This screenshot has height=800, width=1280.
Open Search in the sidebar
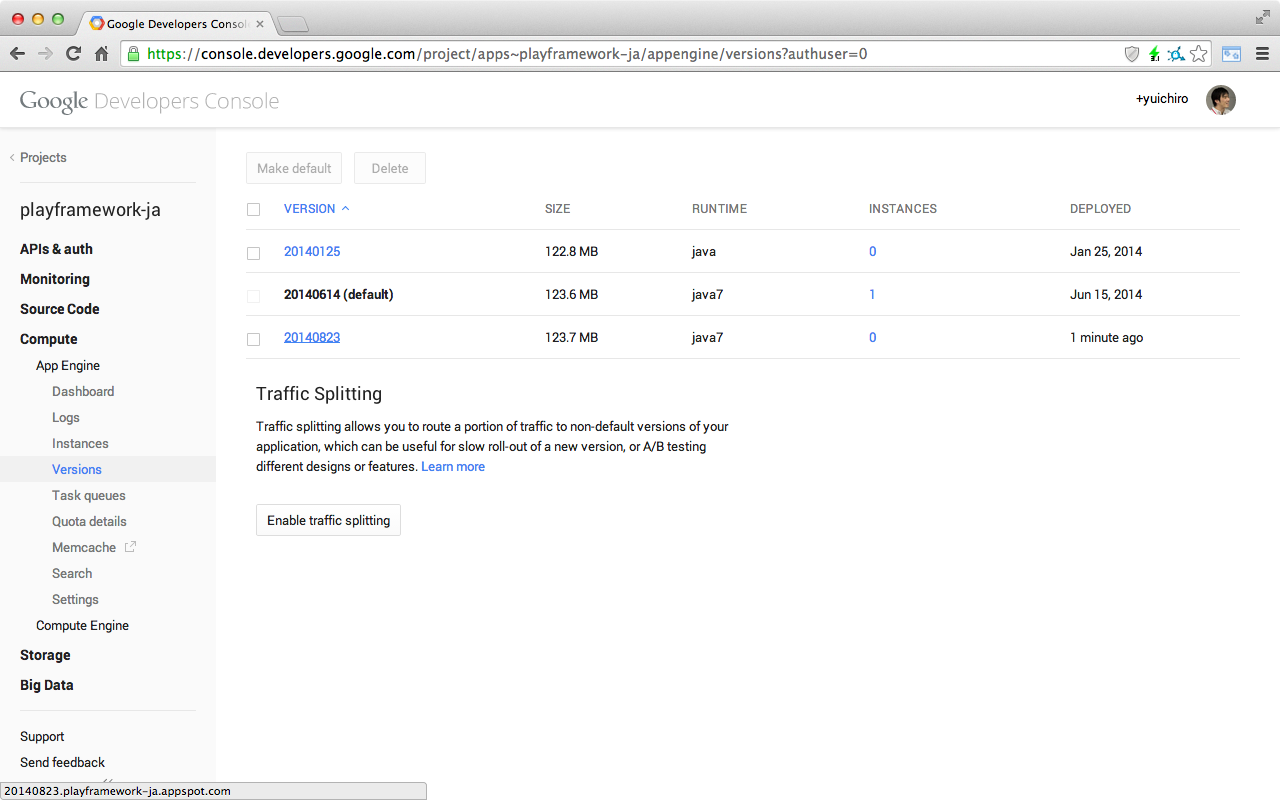click(72, 574)
